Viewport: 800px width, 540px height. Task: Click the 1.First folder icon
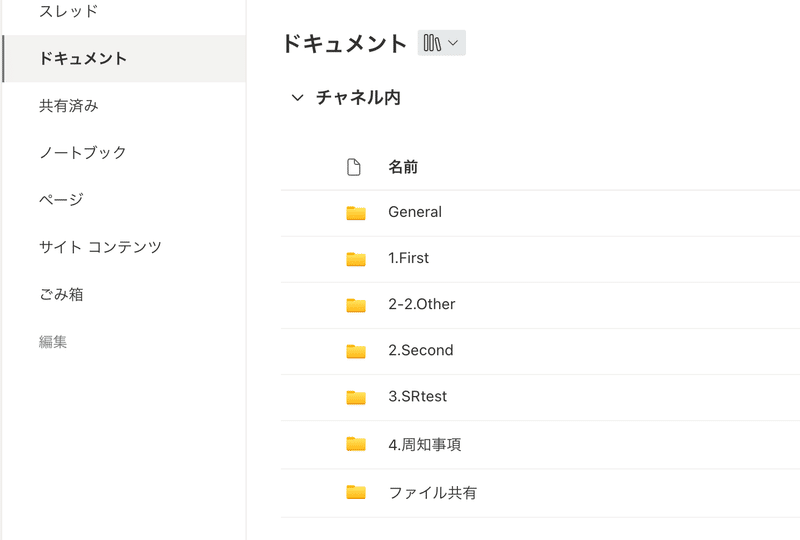[356, 259]
